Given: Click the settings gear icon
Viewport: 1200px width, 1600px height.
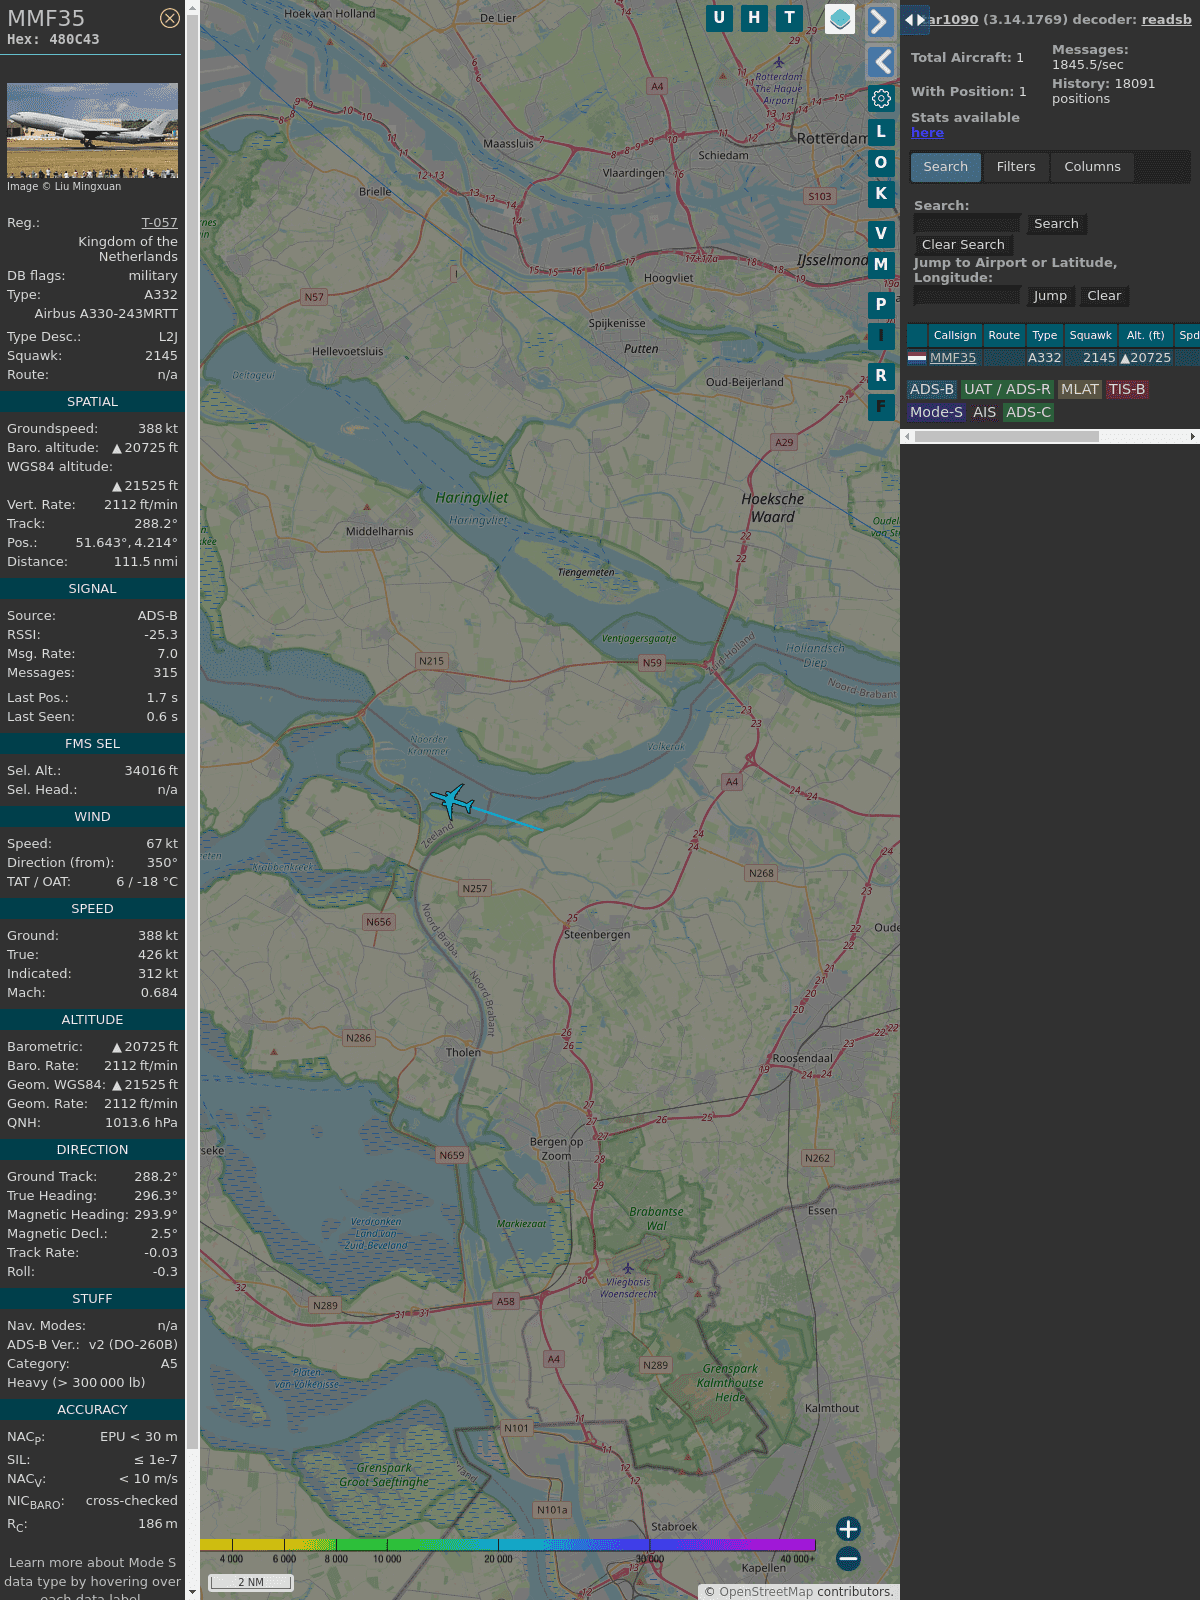Looking at the screenshot, I should pos(881,99).
